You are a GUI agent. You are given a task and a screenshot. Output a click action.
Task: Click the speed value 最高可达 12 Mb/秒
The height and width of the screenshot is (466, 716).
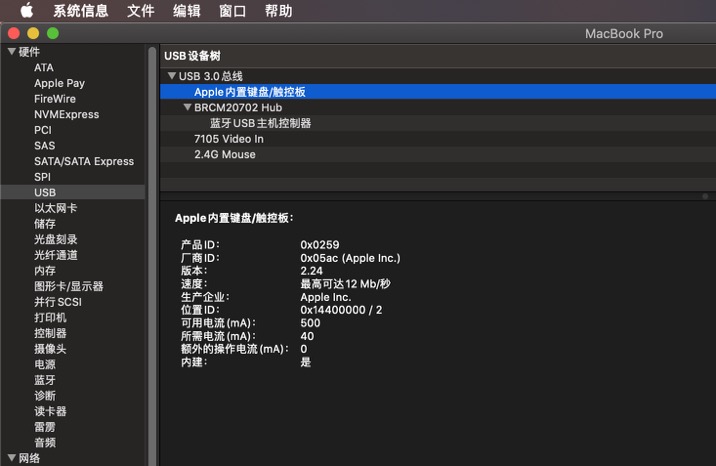[345, 284]
